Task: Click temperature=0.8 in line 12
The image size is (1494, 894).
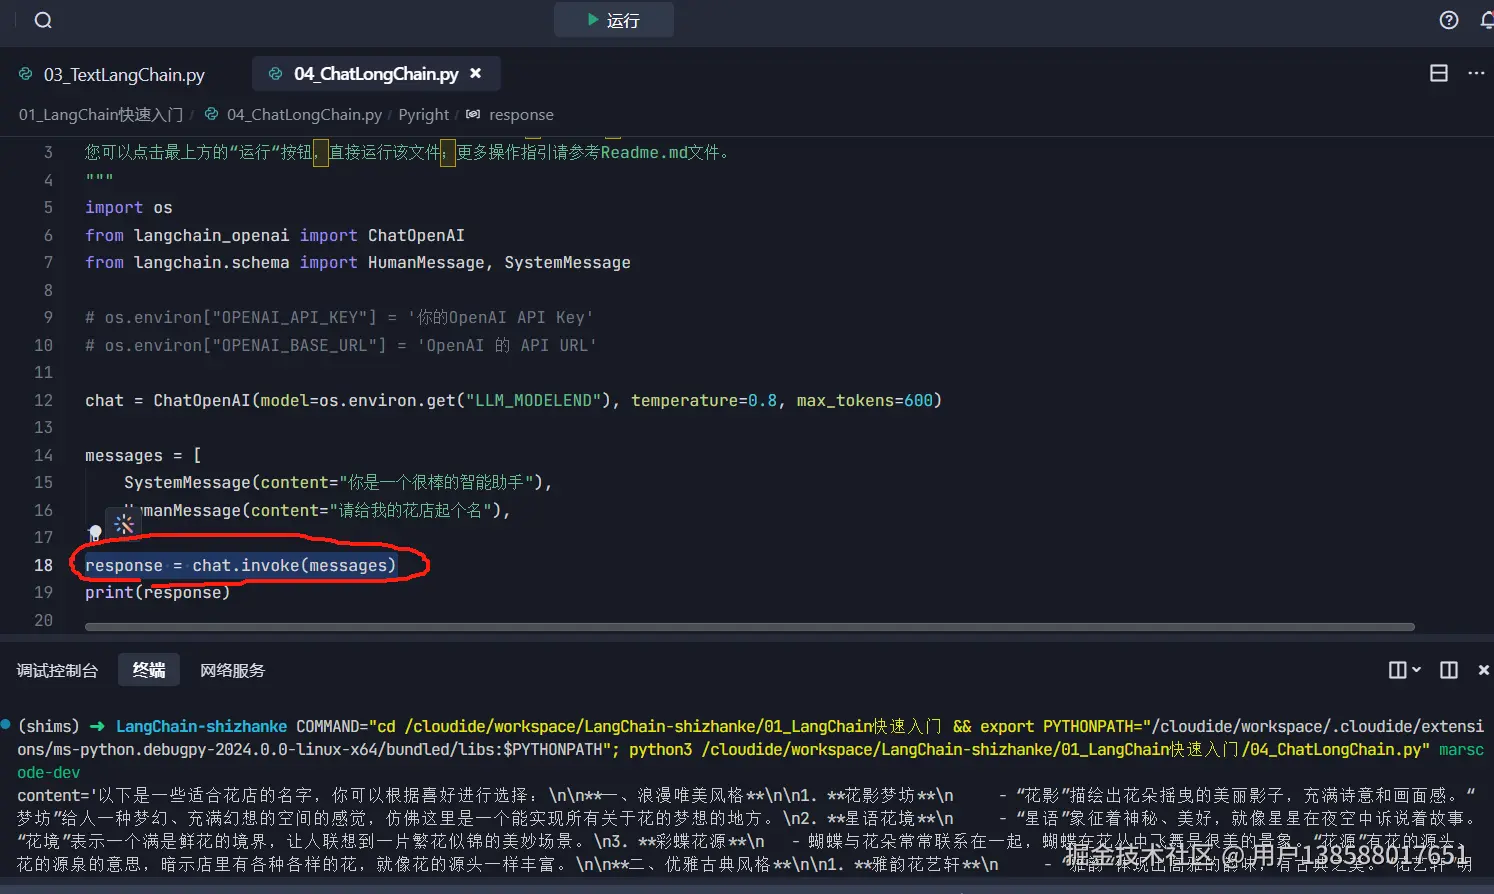Action: click(x=704, y=401)
